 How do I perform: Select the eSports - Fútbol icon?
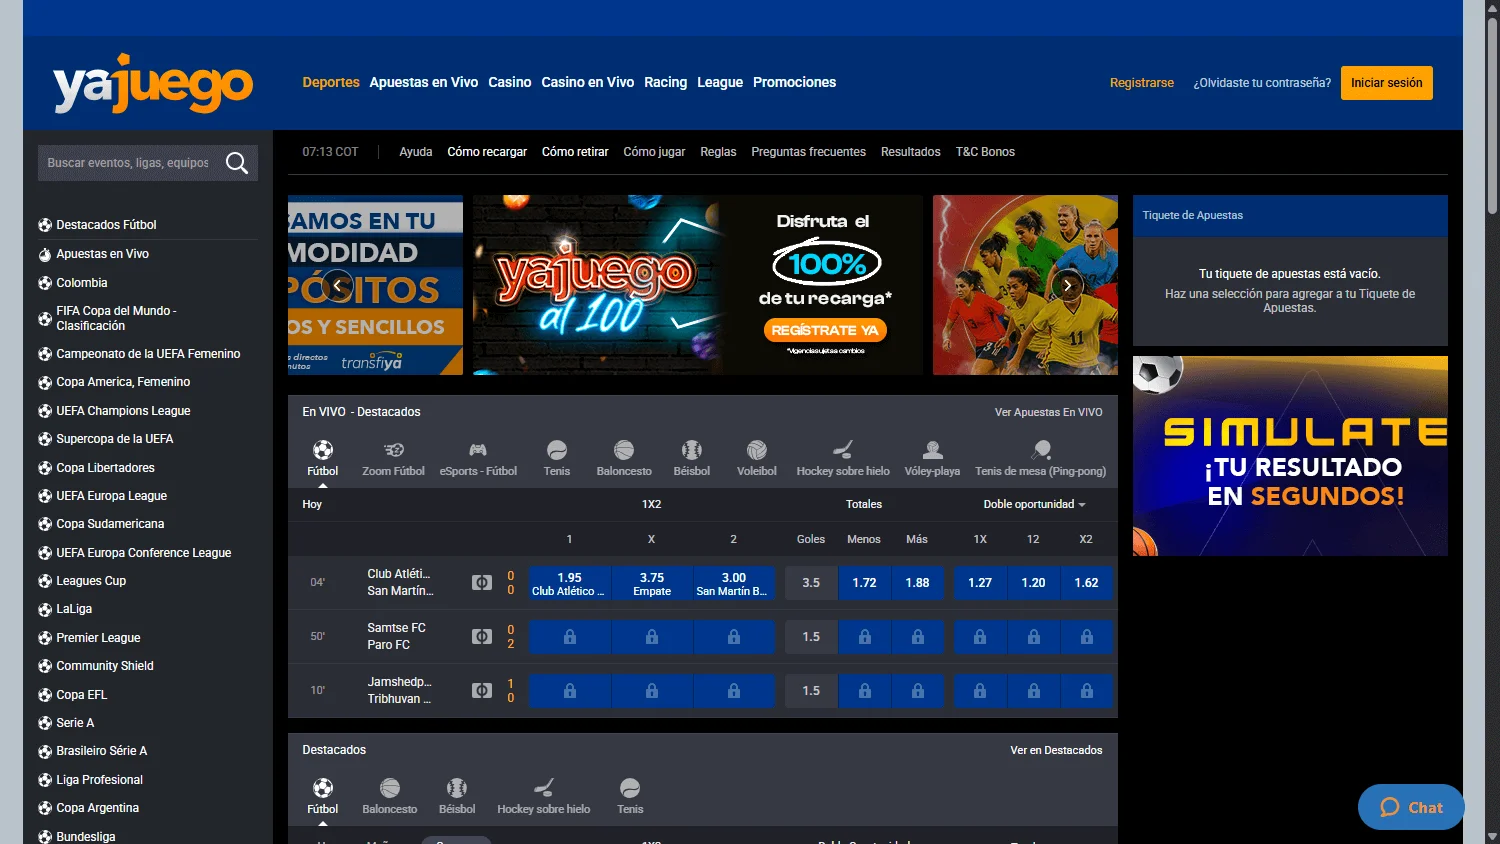point(478,450)
